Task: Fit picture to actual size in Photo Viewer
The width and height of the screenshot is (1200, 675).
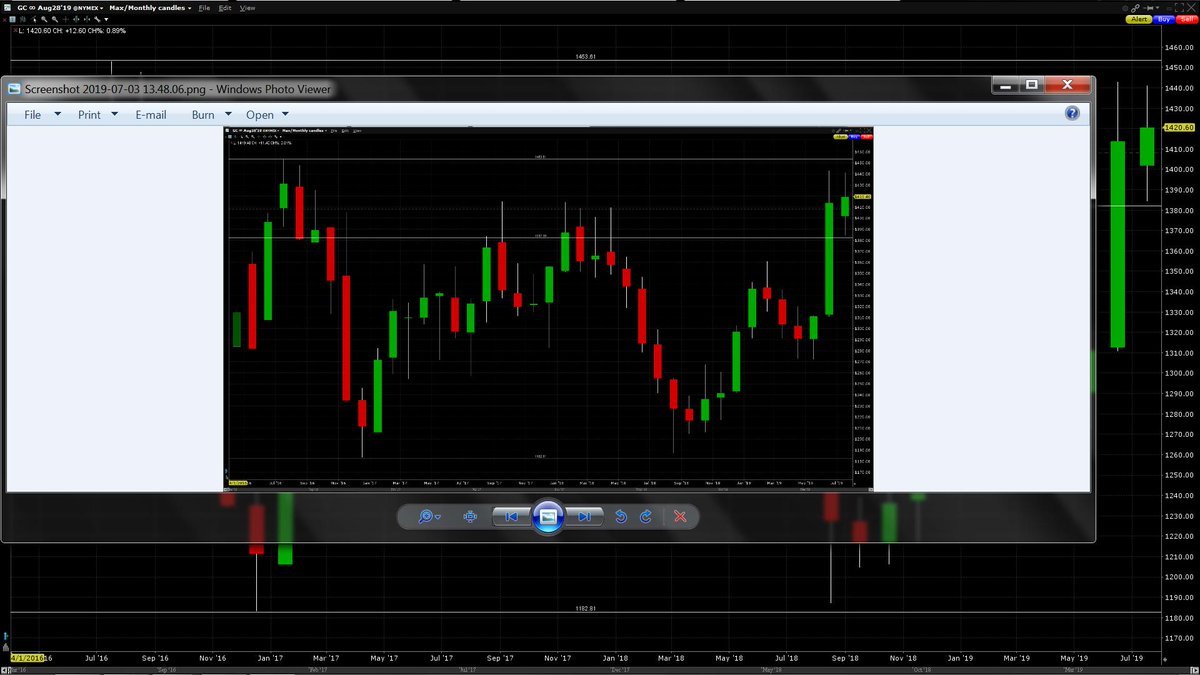Action: point(470,516)
